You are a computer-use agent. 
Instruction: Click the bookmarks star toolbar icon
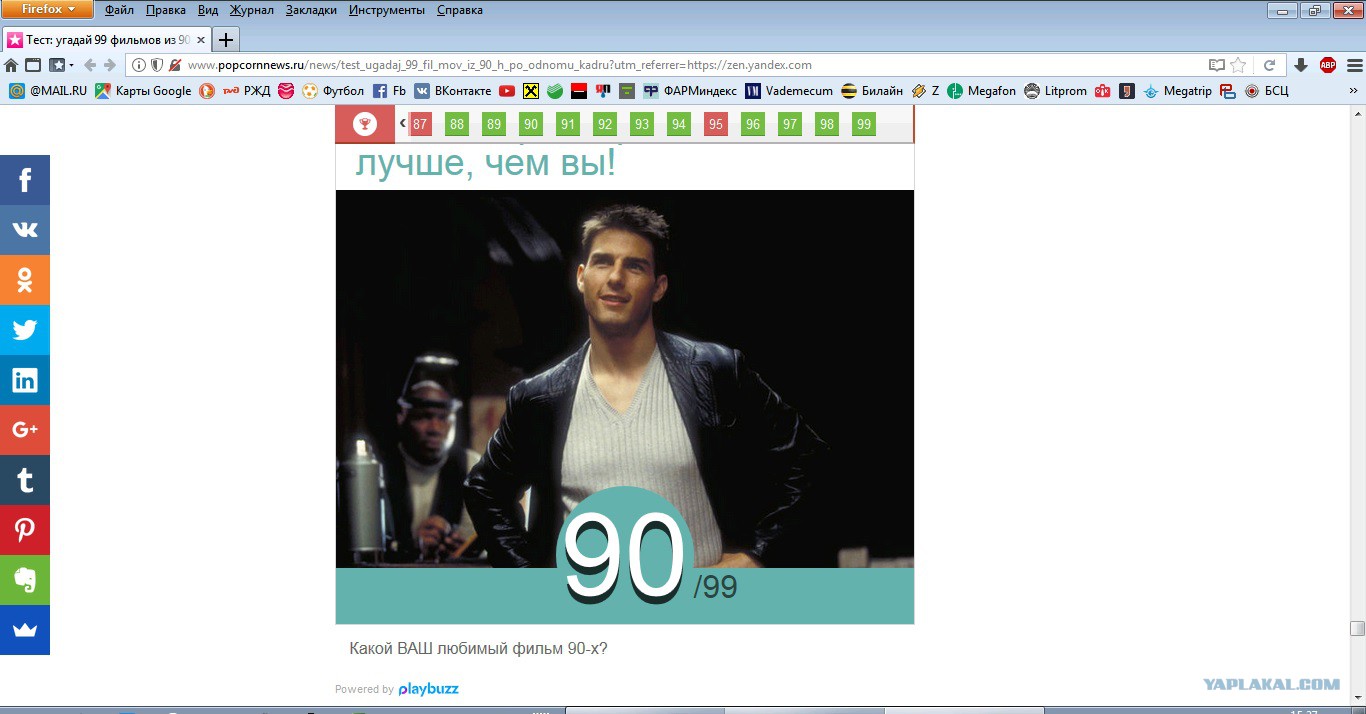click(56, 65)
